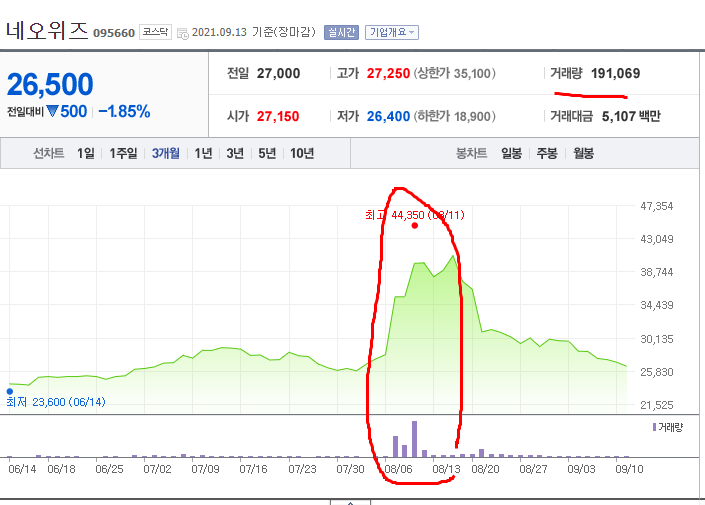
Task: Click the red 최고 44,350 high marker dot
Action: [x=415, y=225]
